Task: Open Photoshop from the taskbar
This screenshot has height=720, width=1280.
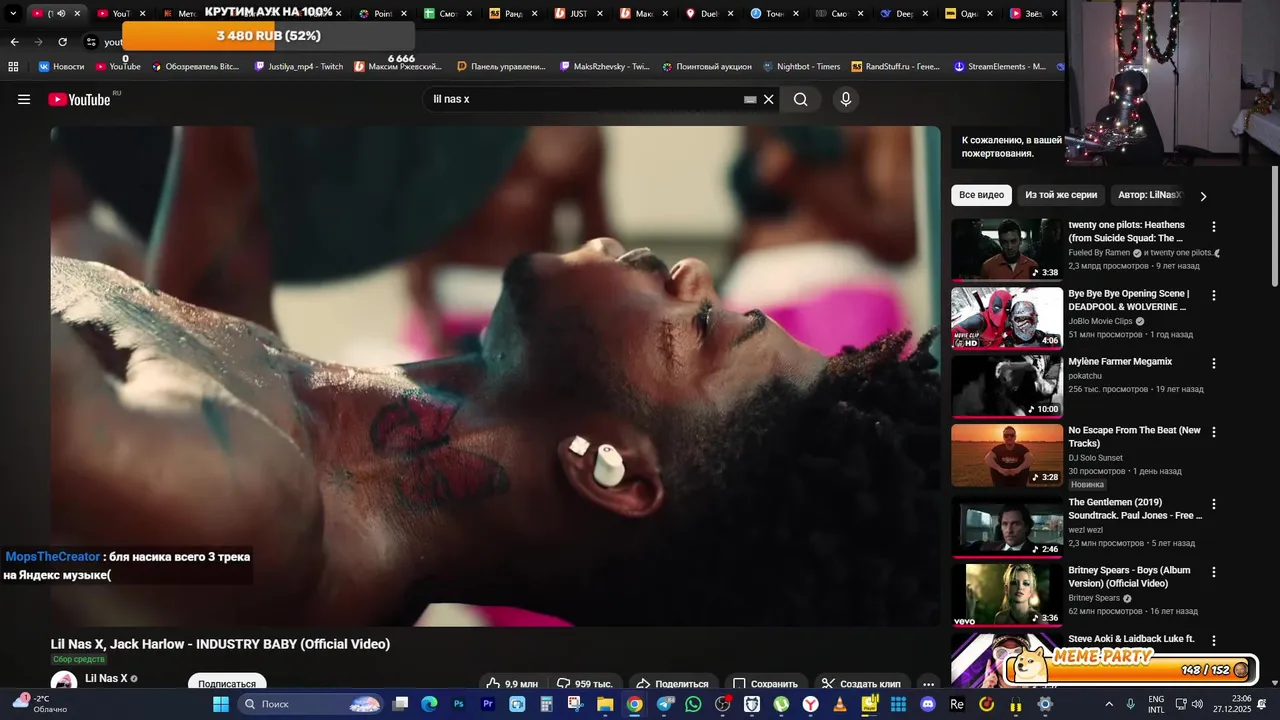Action: tap(459, 704)
